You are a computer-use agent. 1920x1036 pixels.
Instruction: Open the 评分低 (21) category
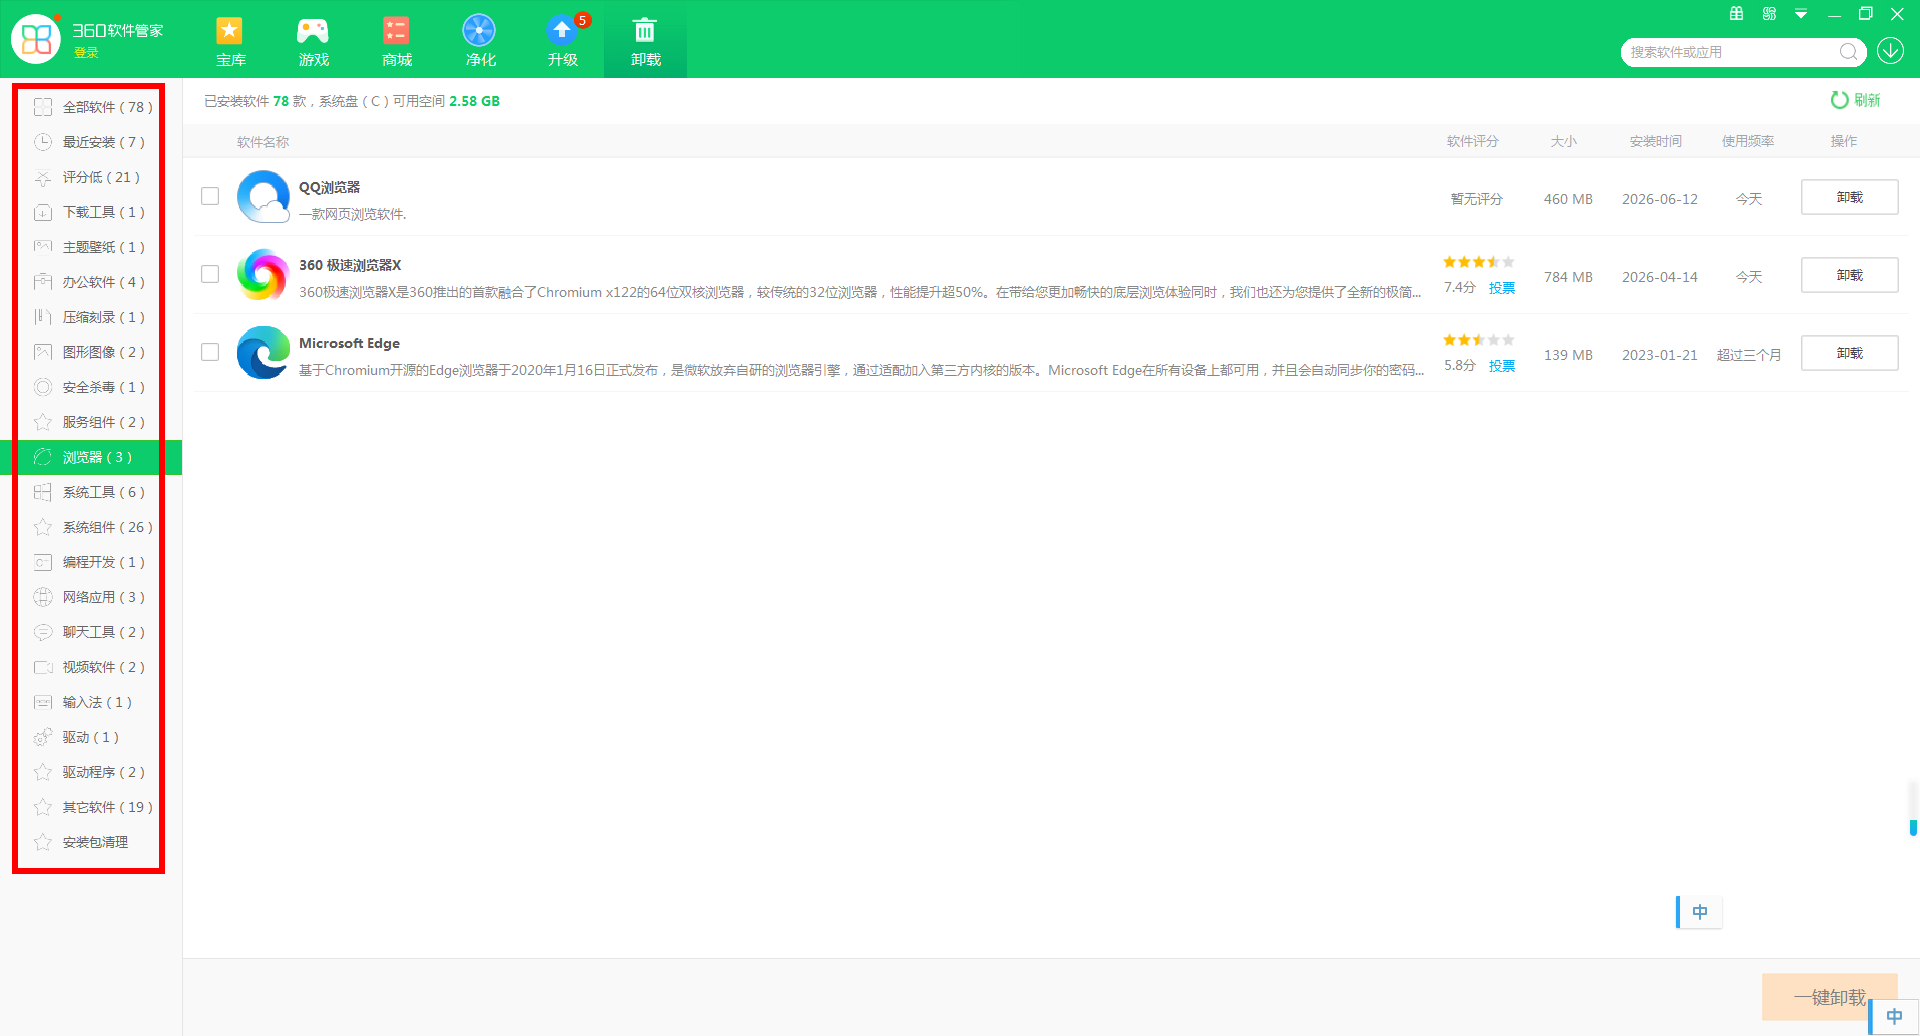tap(91, 177)
